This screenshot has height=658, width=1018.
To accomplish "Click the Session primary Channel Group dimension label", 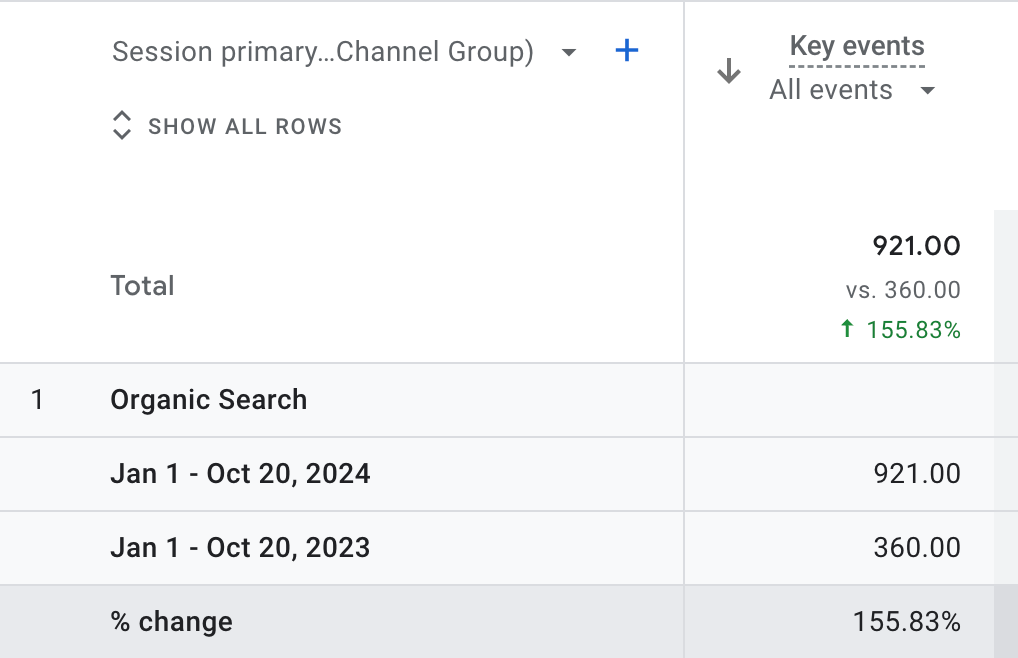I will click(323, 52).
